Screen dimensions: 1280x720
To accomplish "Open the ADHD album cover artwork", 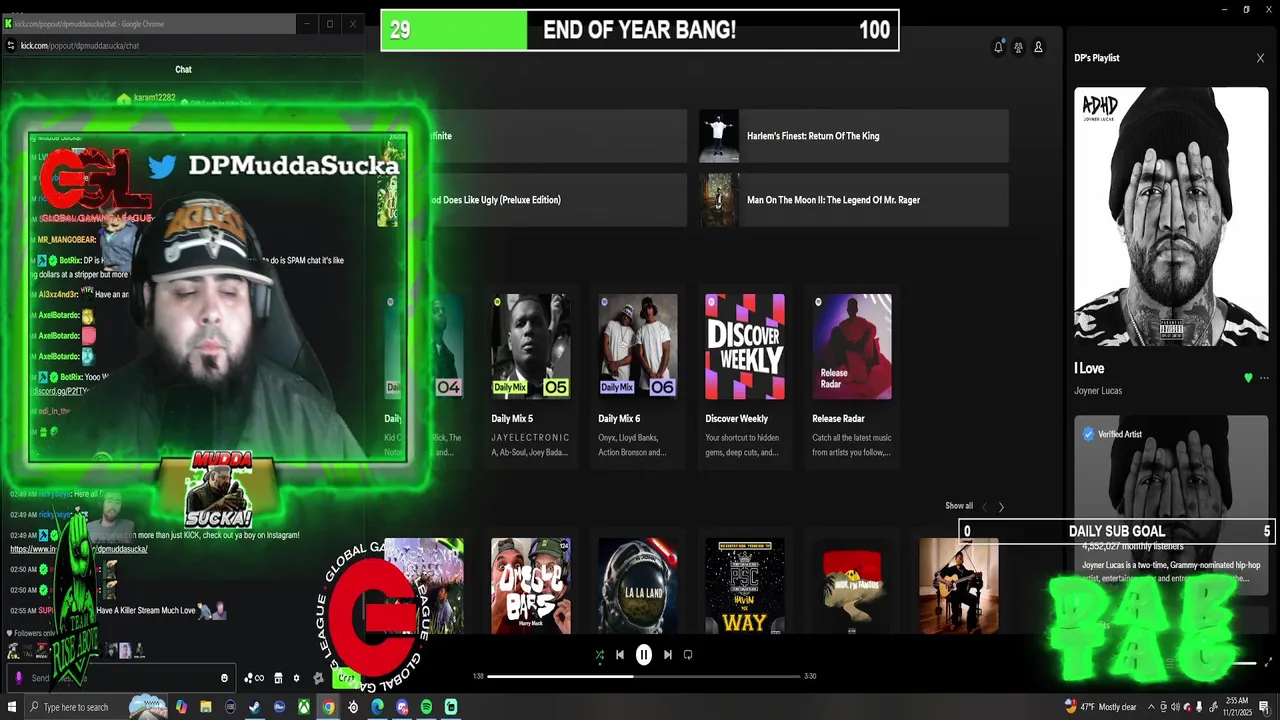I will [1171, 217].
